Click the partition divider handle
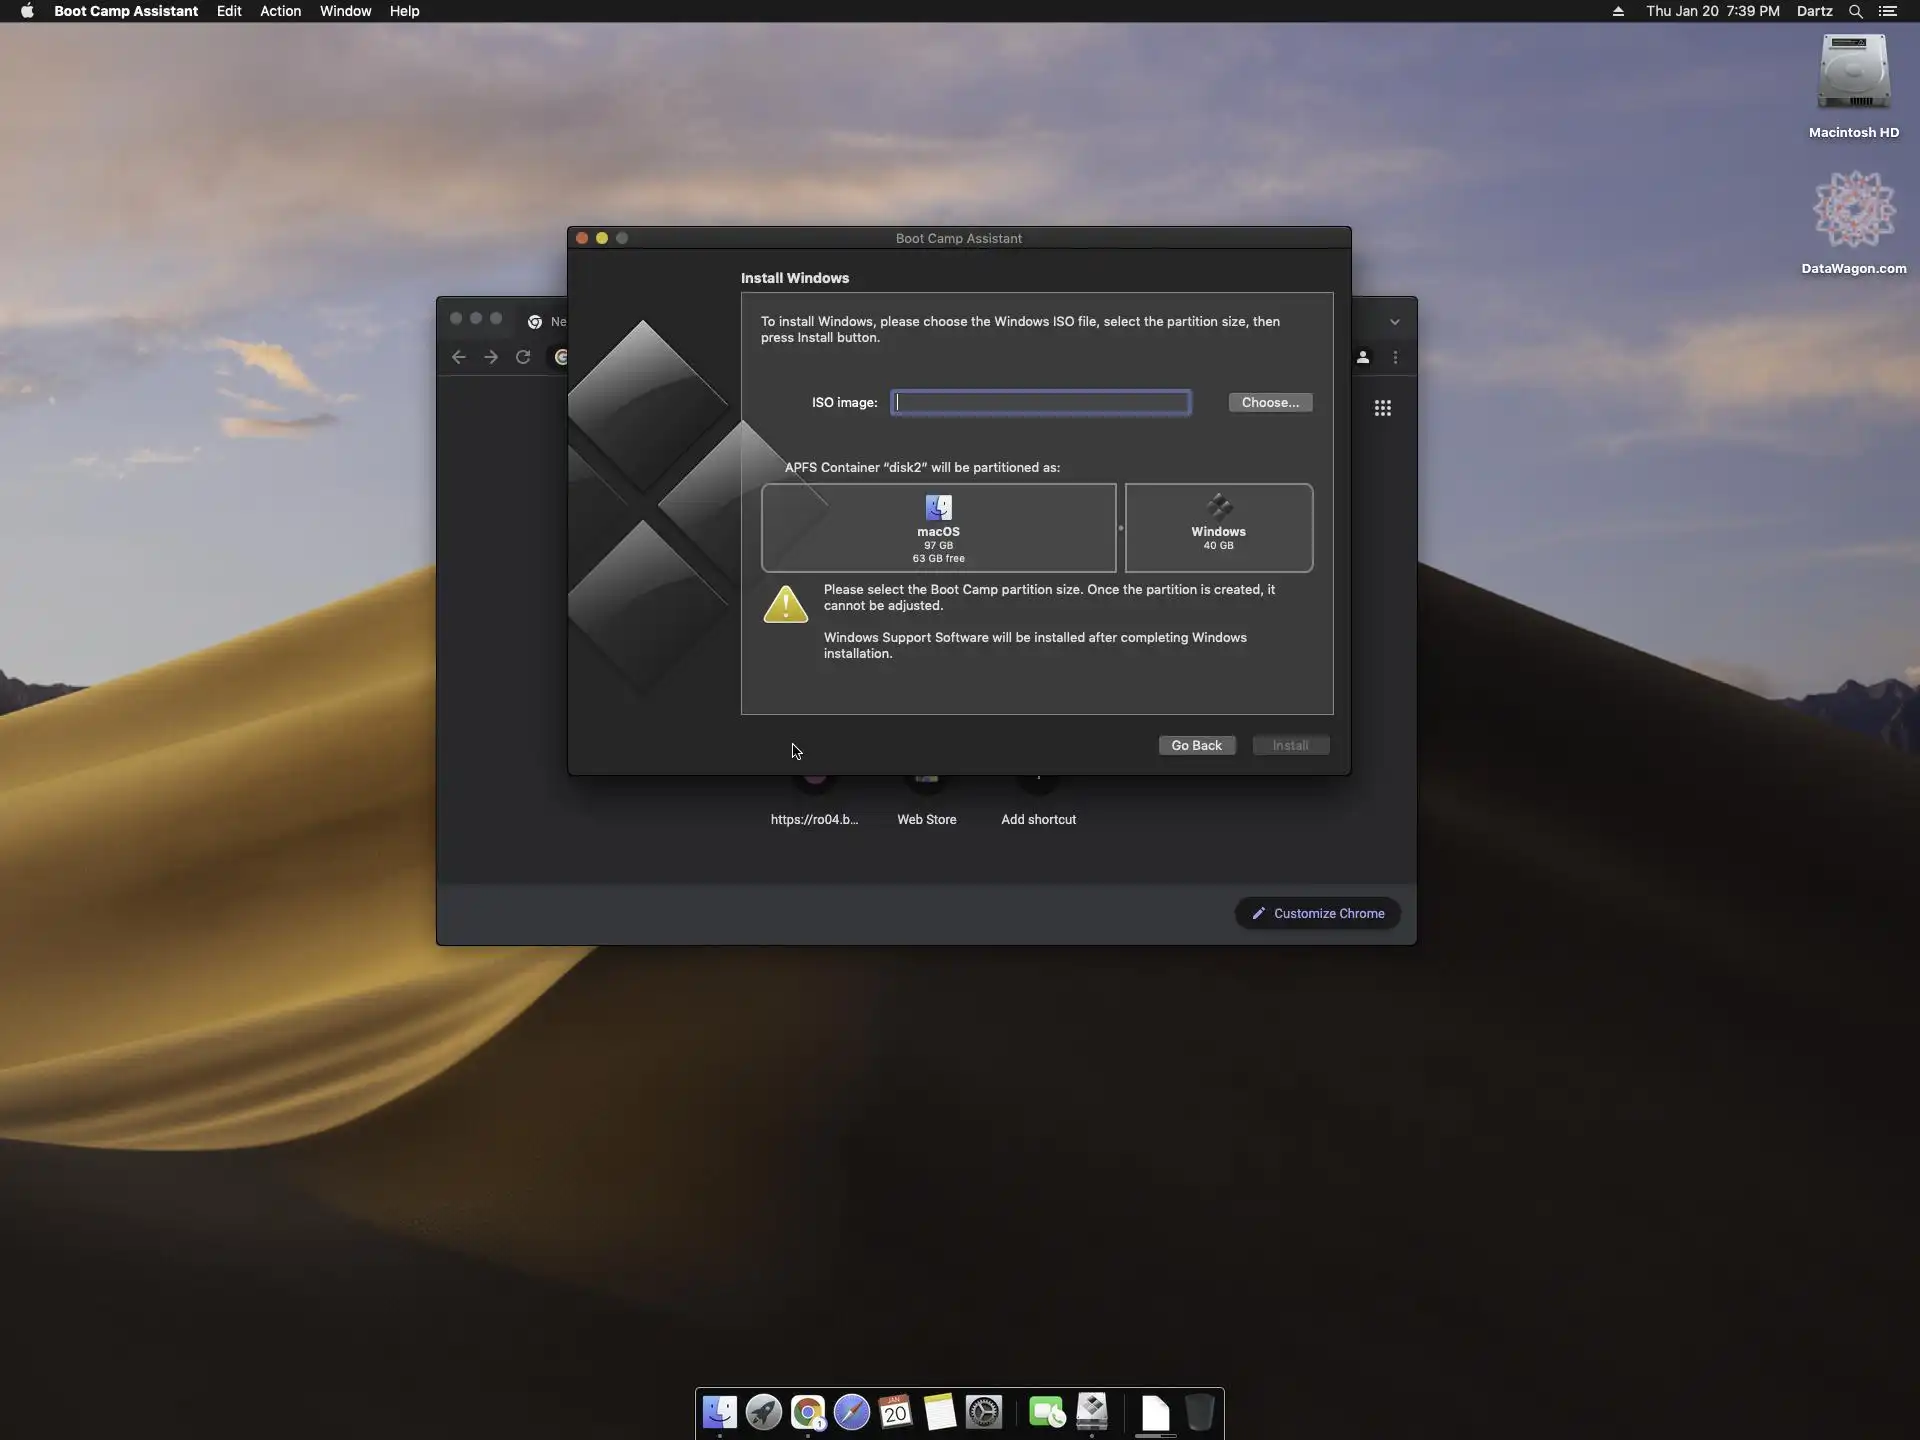This screenshot has width=1920, height=1440. (x=1120, y=528)
